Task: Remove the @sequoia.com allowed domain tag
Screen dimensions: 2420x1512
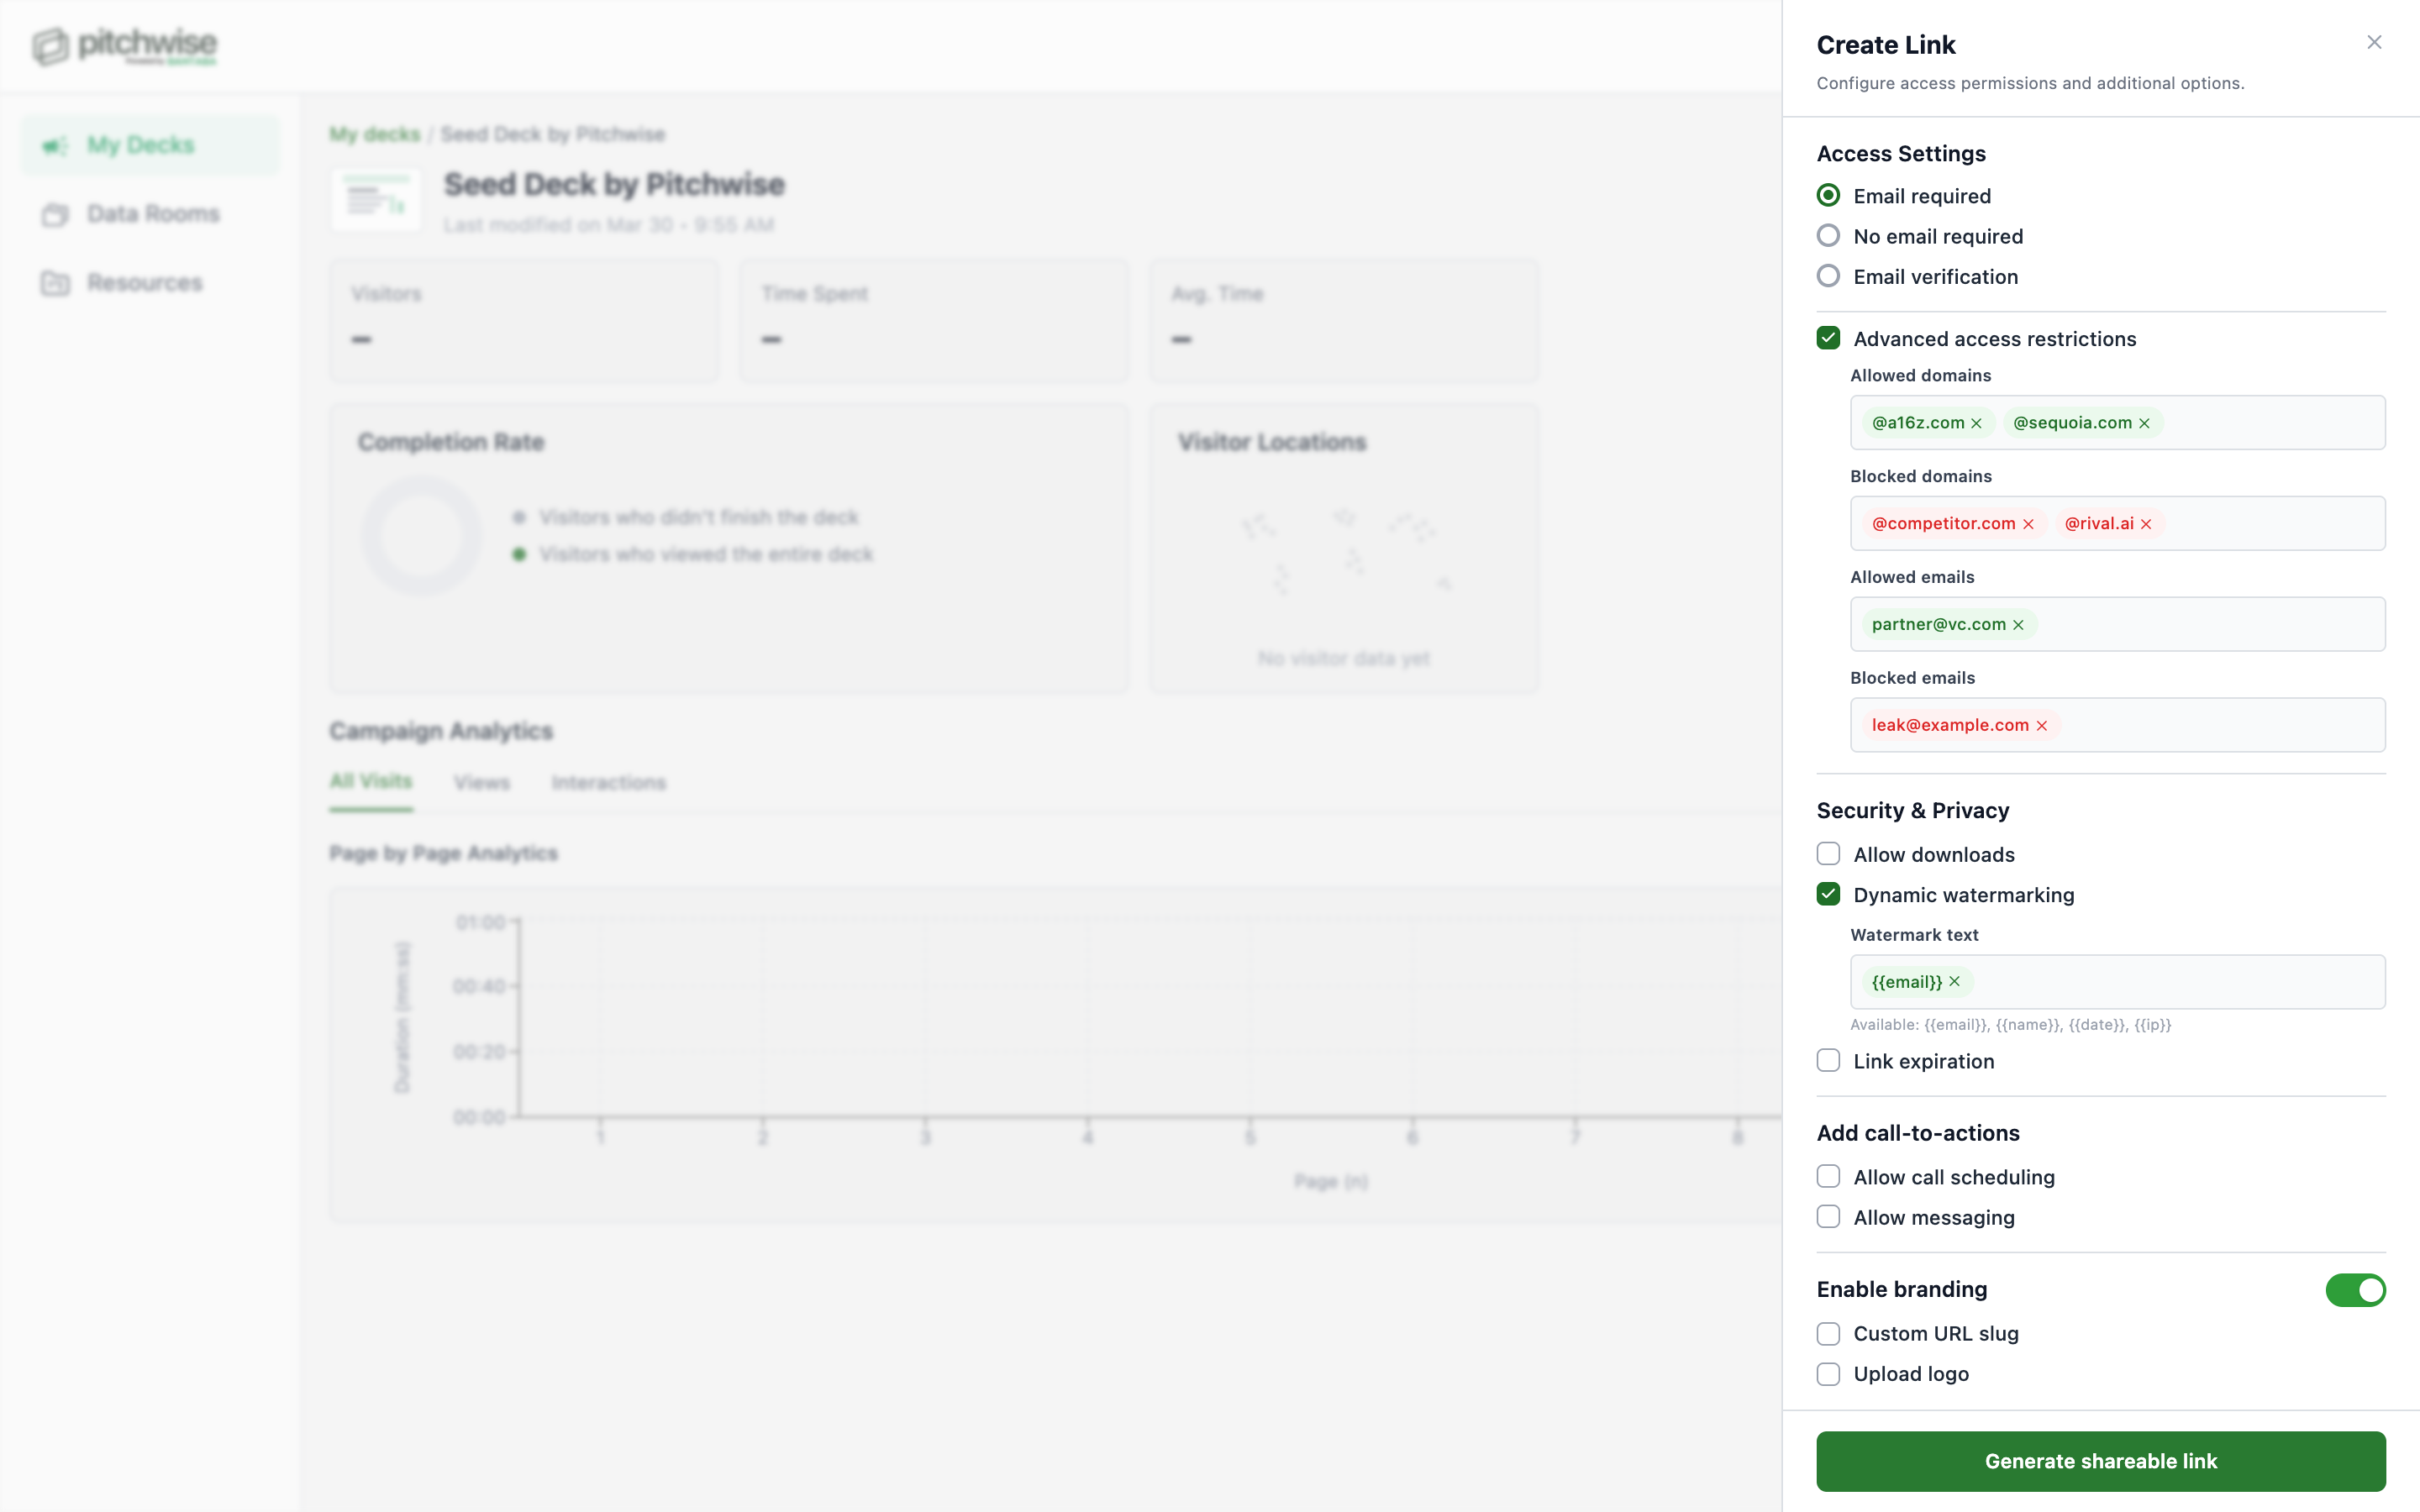Action: tap(2144, 422)
